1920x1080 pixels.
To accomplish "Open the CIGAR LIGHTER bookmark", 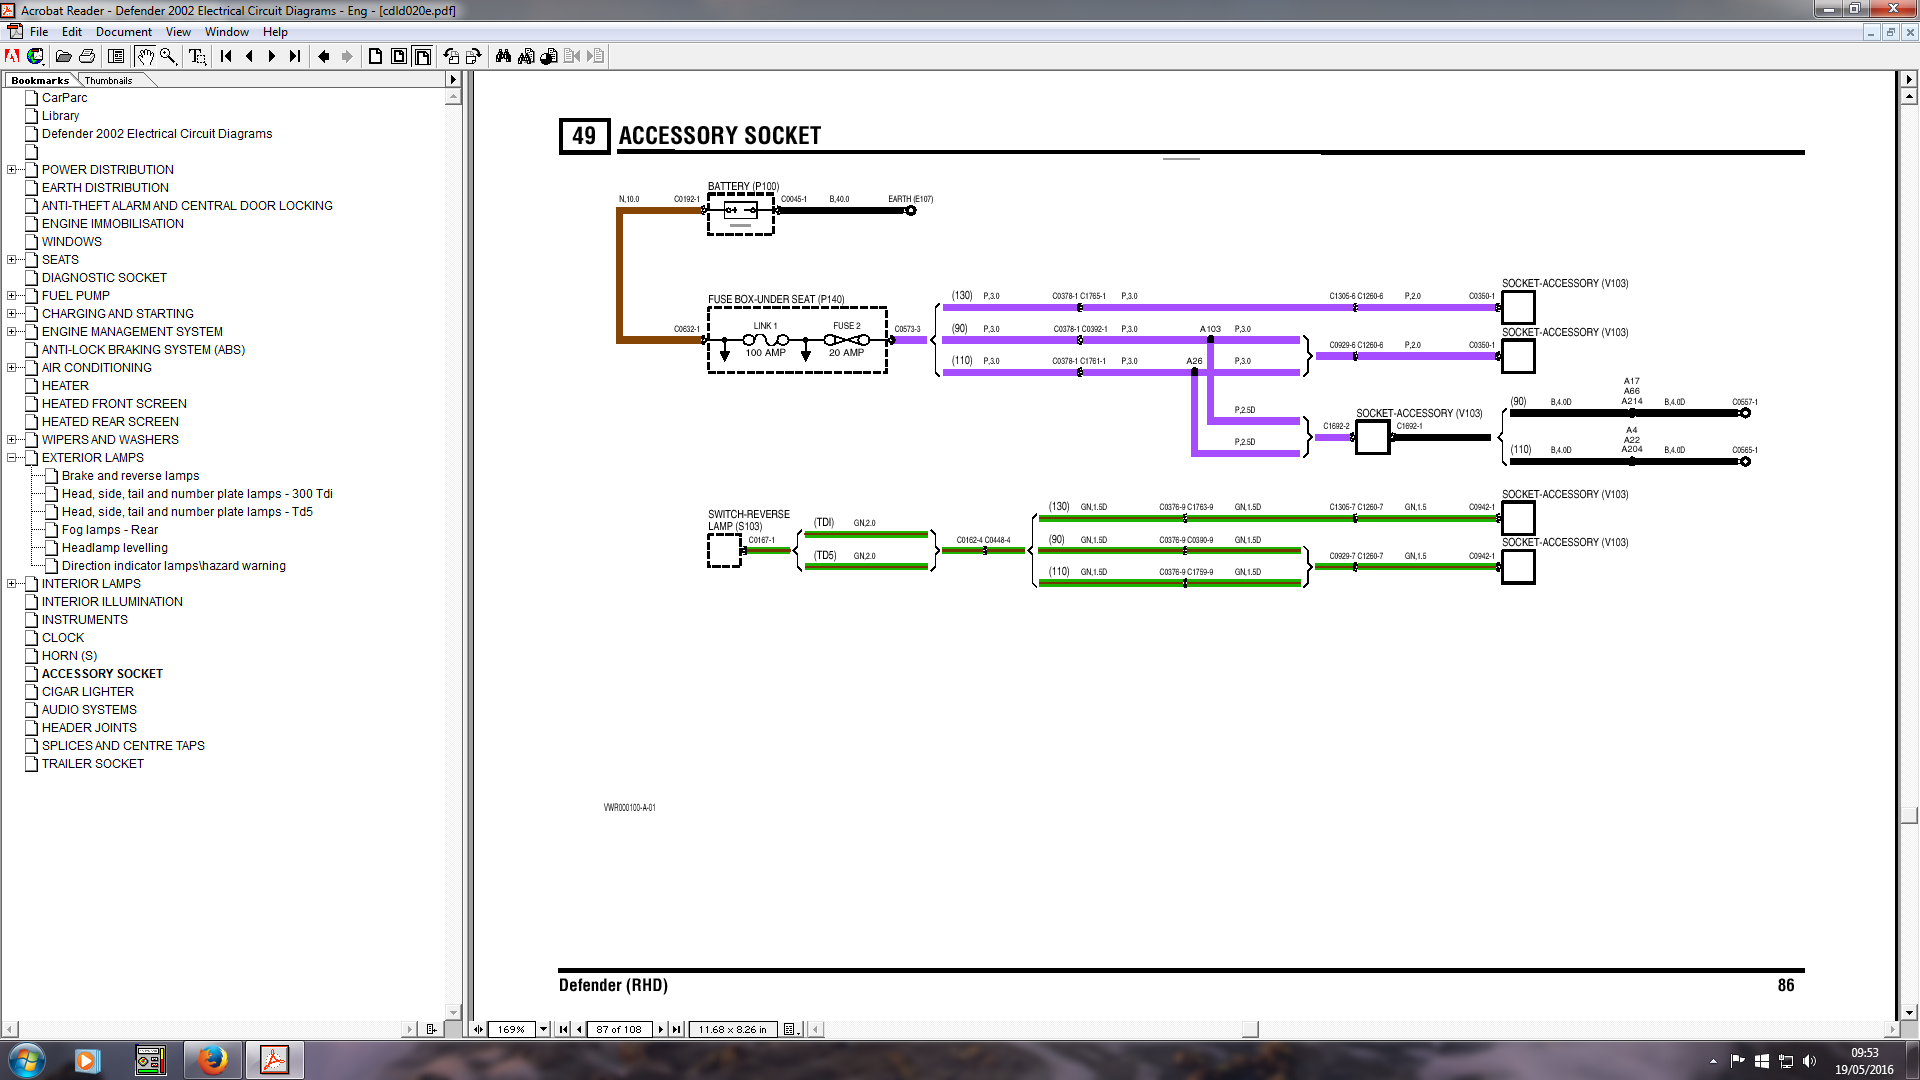I will click(x=88, y=692).
